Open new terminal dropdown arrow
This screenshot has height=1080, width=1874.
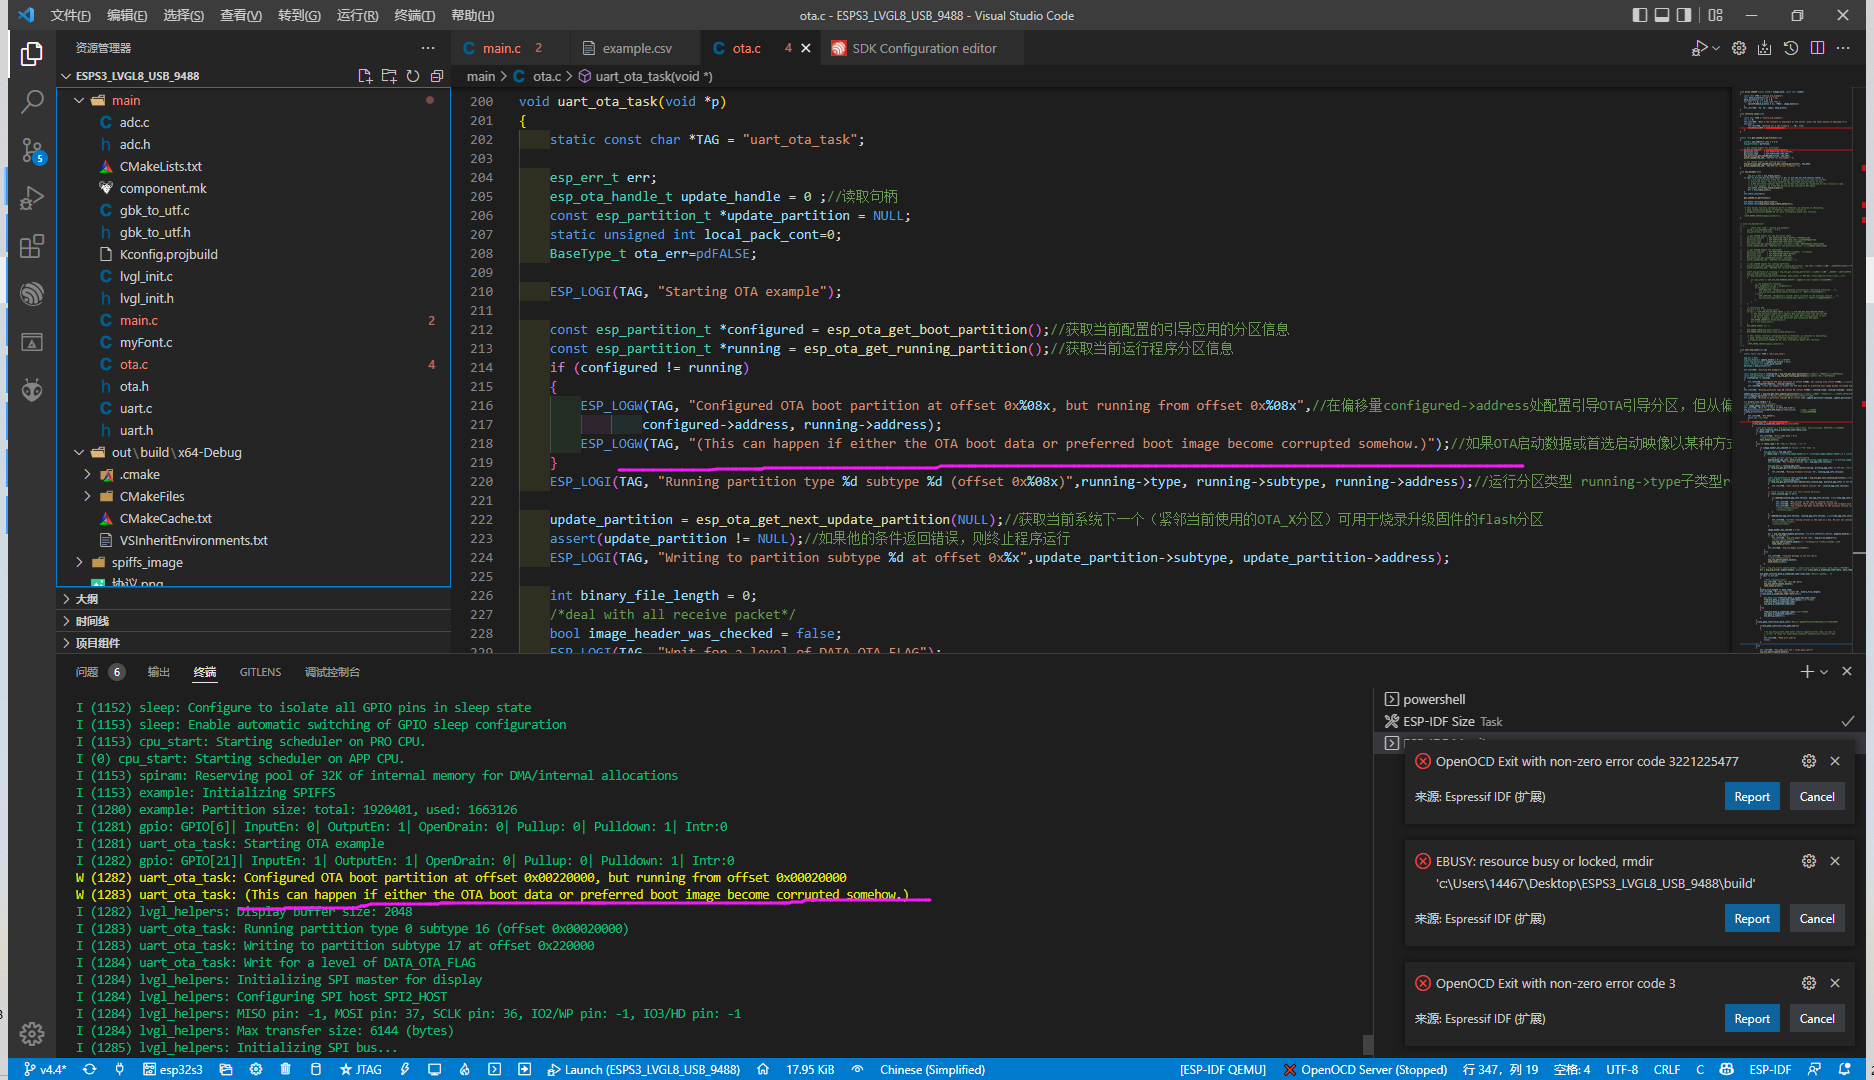click(1825, 672)
